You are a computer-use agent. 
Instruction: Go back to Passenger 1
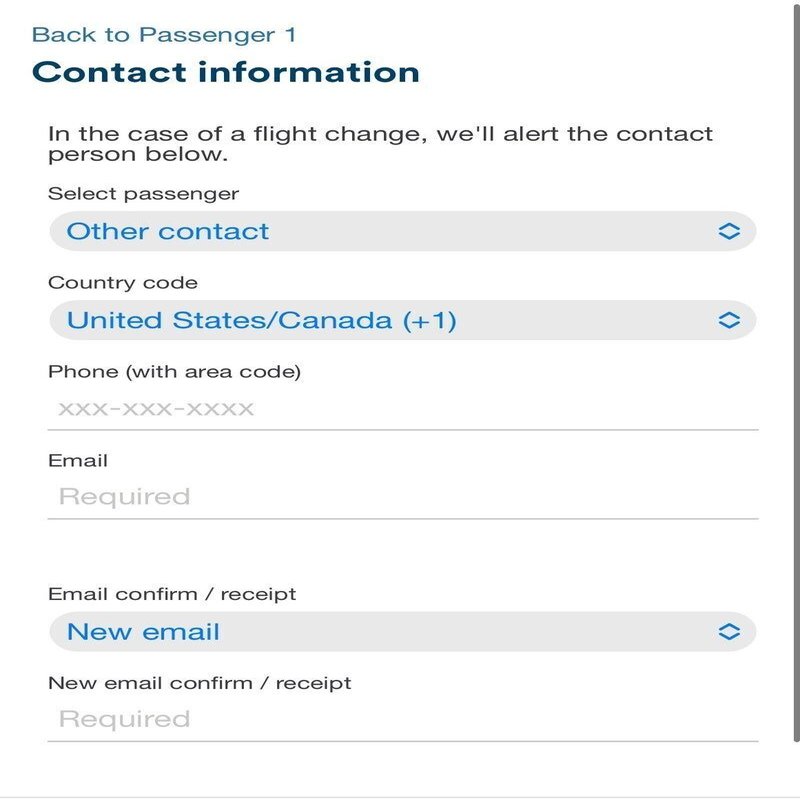pyautogui.click(x=164, y=35)
